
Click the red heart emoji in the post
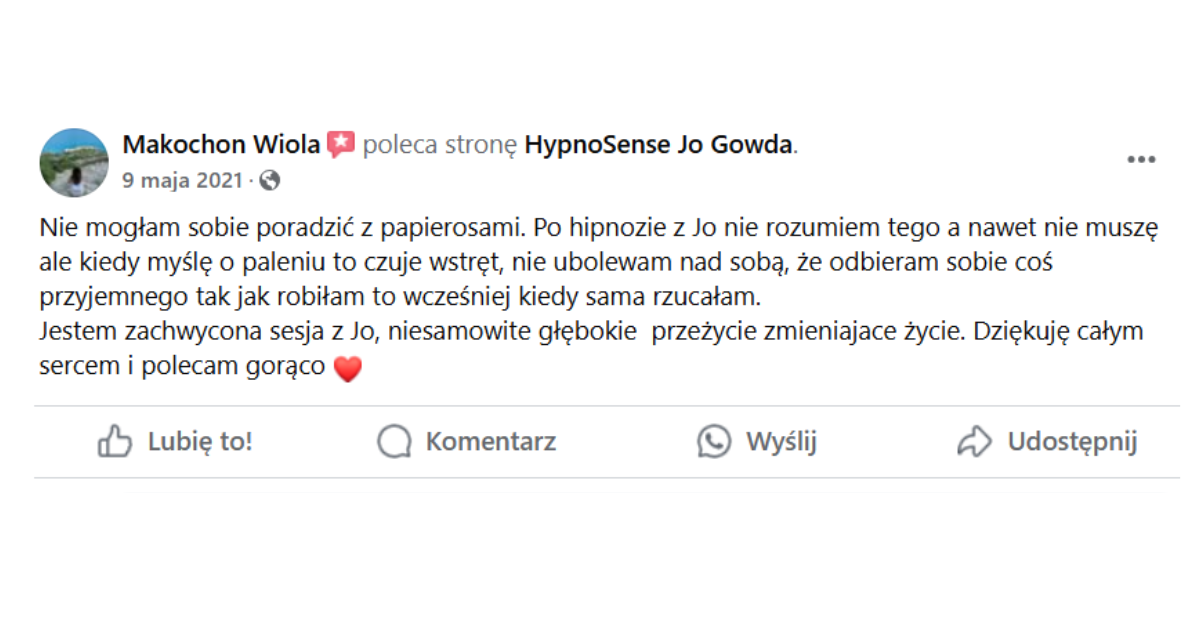350,366
